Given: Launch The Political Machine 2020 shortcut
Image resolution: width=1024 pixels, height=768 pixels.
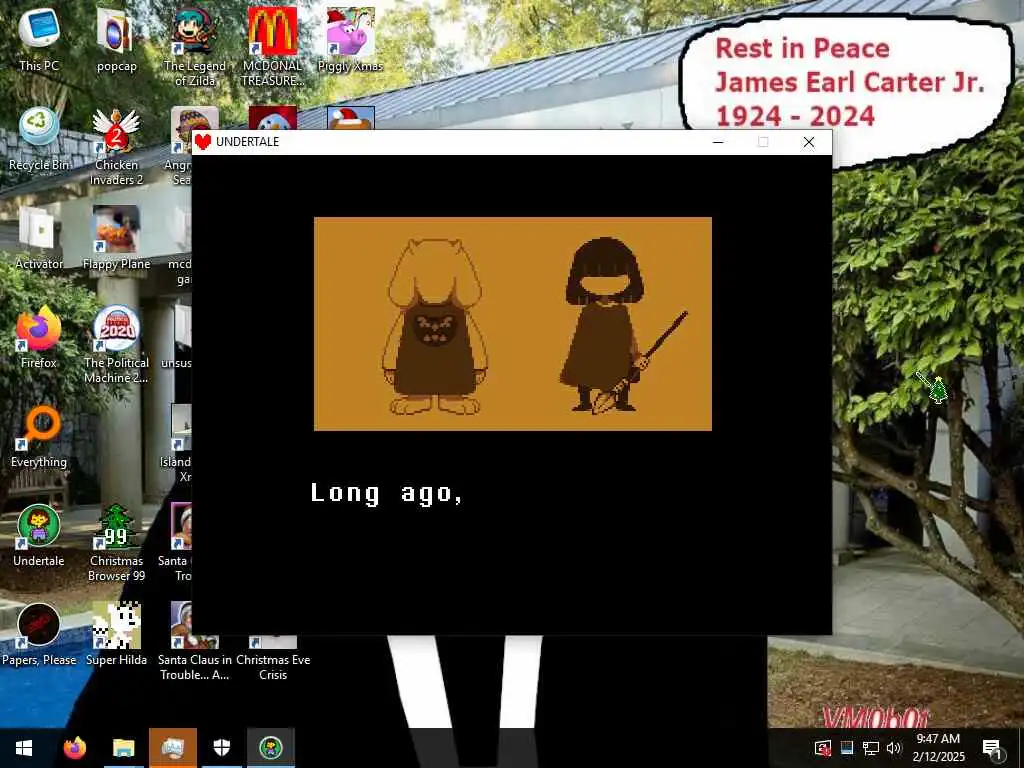Looking at the screenshot, I should [x=116, y=344].
